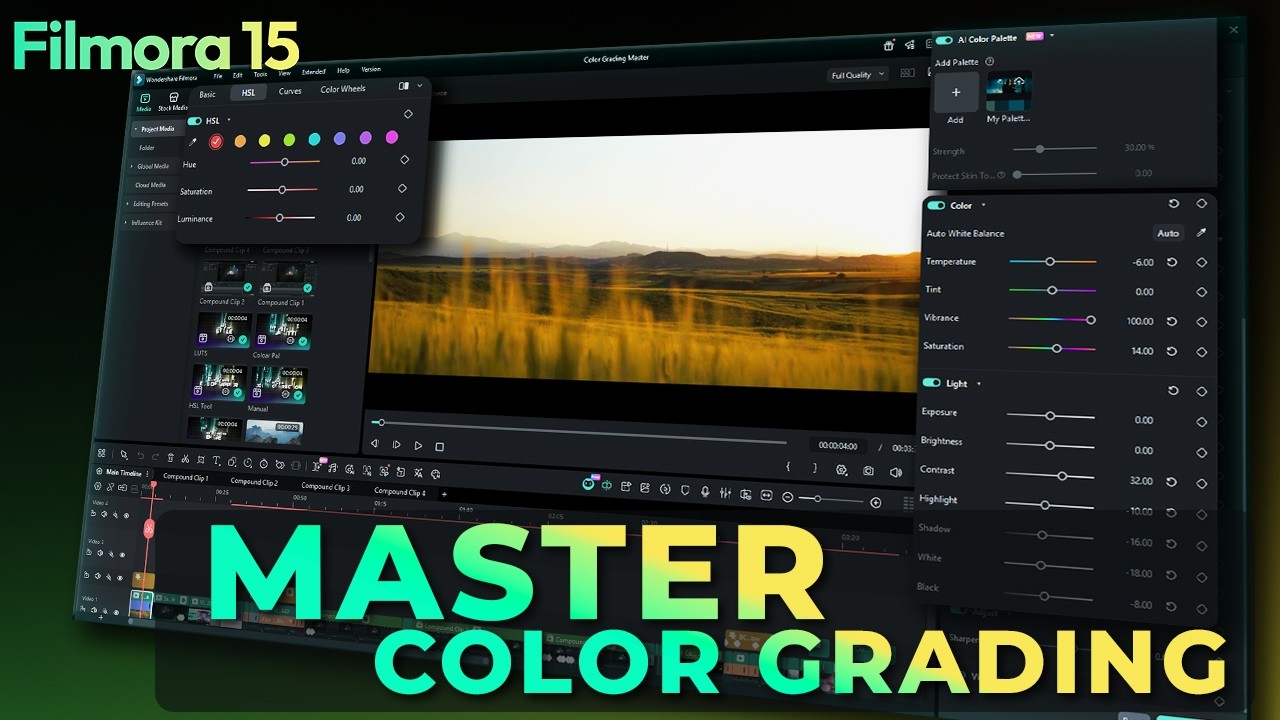This screenshot has width=1280, height=720.
Task: Open the Edit menu
Action: pyautogui.click(x=237, y=75)
